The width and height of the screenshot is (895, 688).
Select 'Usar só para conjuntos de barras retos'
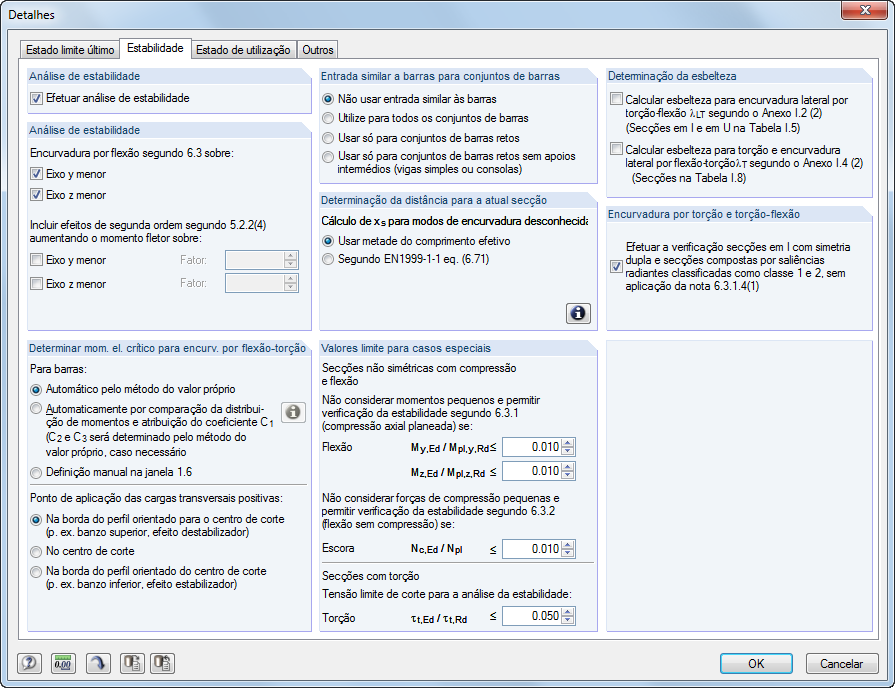328,138
